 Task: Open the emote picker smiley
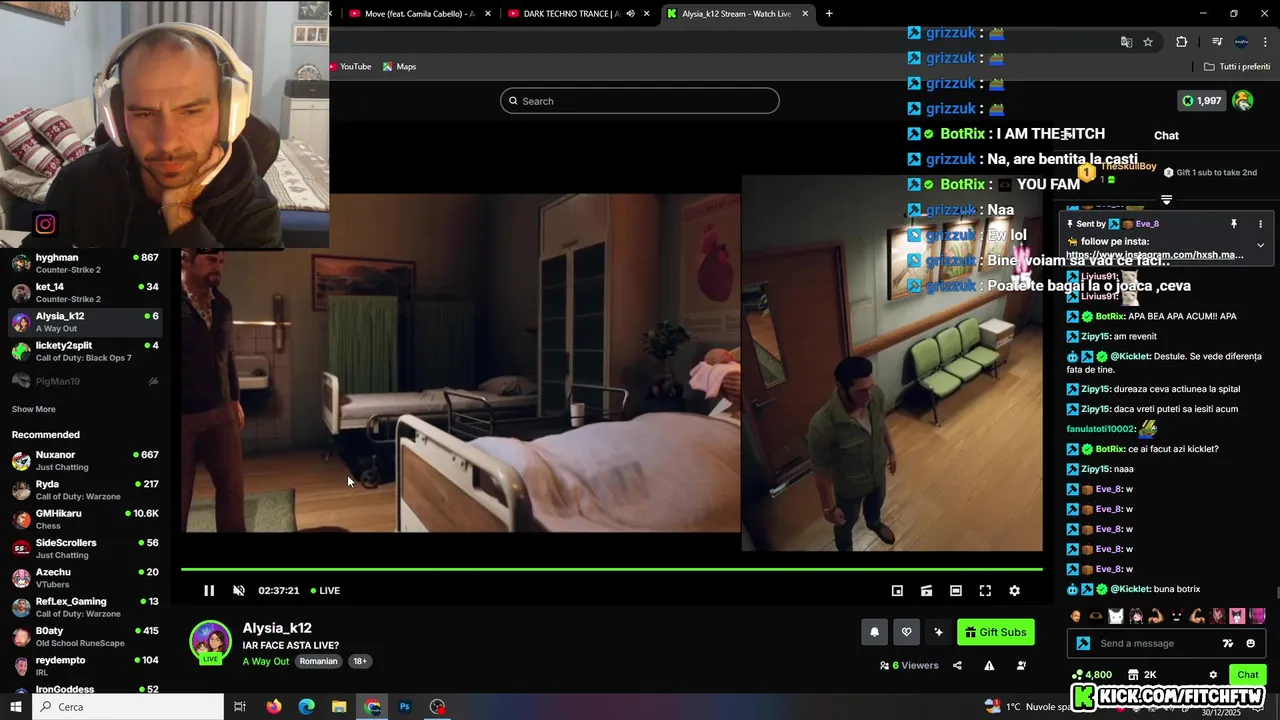click(x=1250, y=643)
